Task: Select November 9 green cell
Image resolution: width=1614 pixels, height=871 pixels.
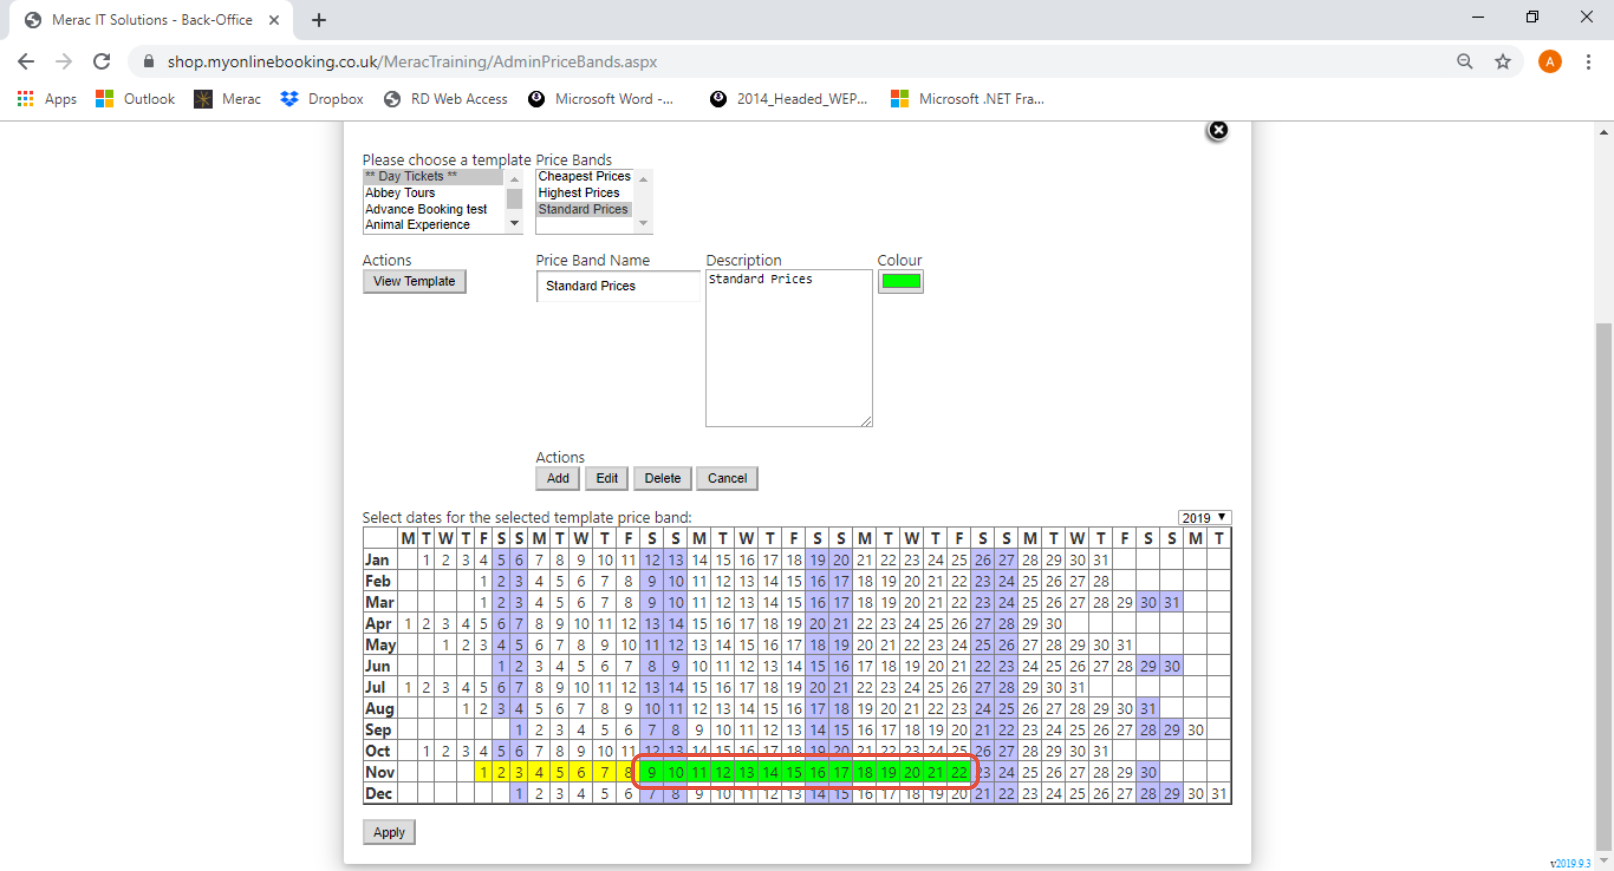Action: [x=652, y=773]
